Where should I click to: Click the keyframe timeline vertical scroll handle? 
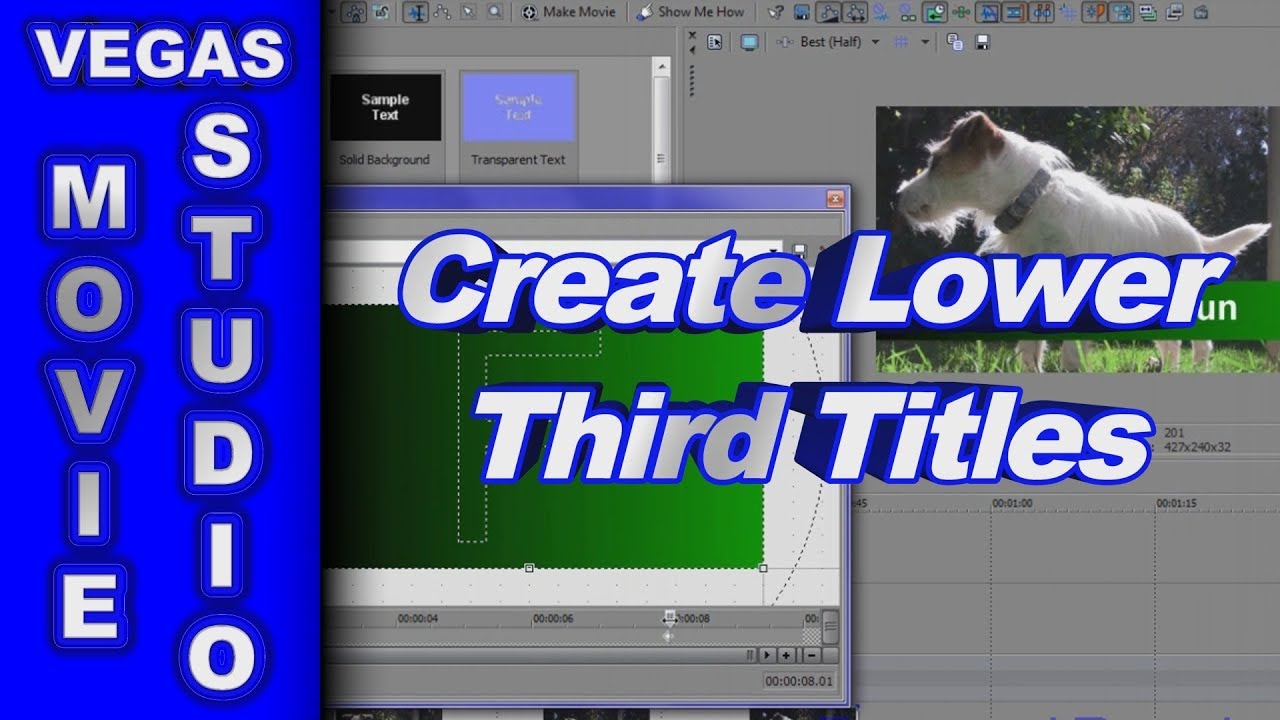830,627
